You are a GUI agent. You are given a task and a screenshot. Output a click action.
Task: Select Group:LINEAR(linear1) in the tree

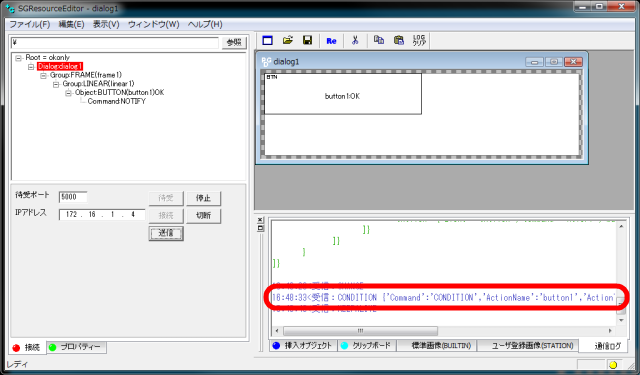click(98, 84)
